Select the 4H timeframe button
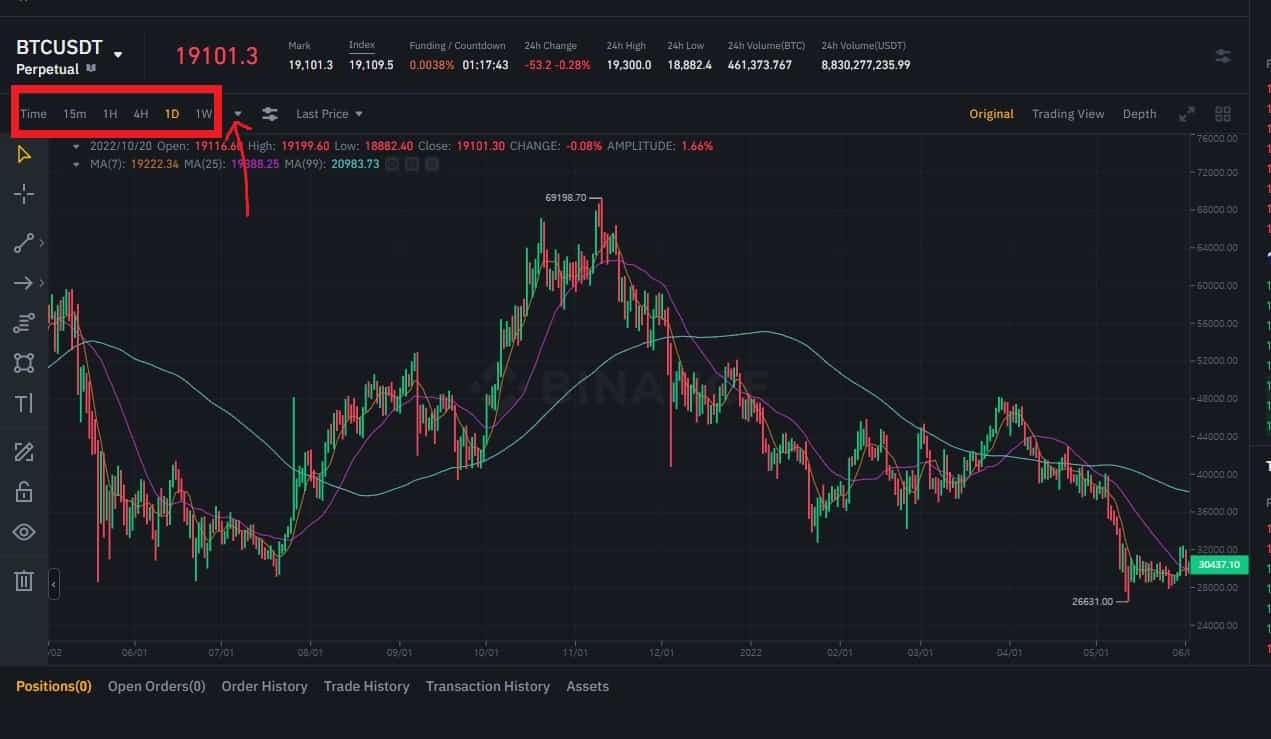Screen dimensions: 1271x739 coord(141,114)
